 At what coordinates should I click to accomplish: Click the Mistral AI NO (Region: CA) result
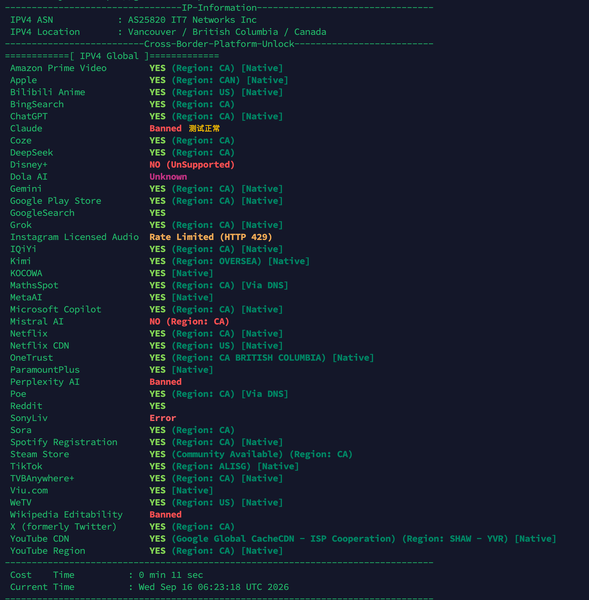pyautogui.click(x=189, y=322)
